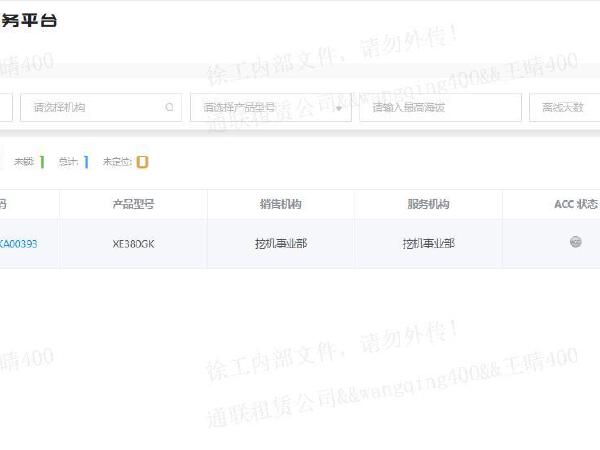Click the 请输入最高海拔 input field
Image resolution: width=600 pixels, height=450 pixels.
pos(440,108)
